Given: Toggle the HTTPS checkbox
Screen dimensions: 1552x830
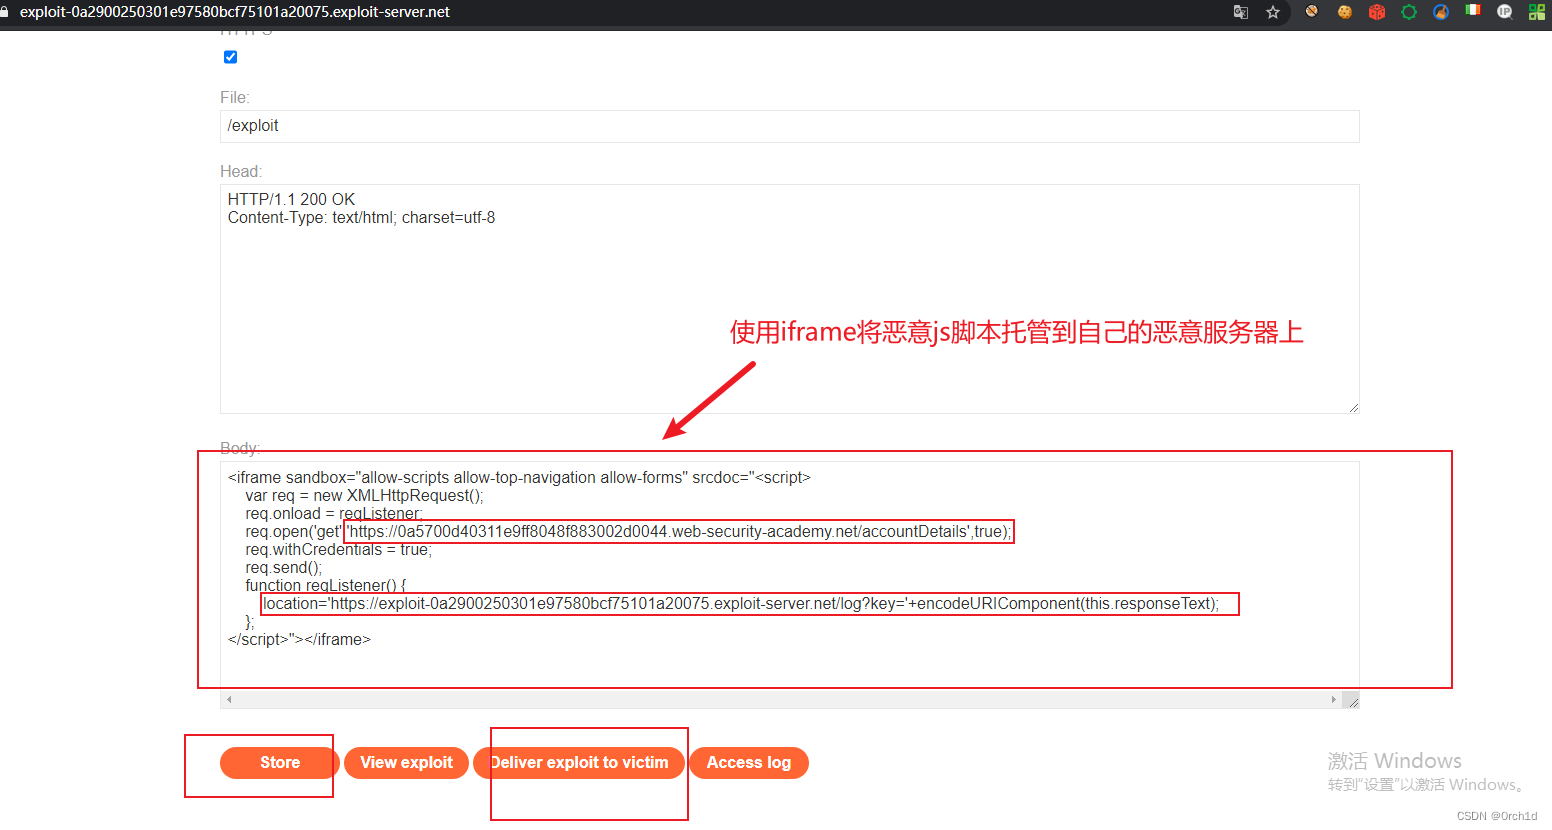Looking at the screenshot, I should 230,57.
